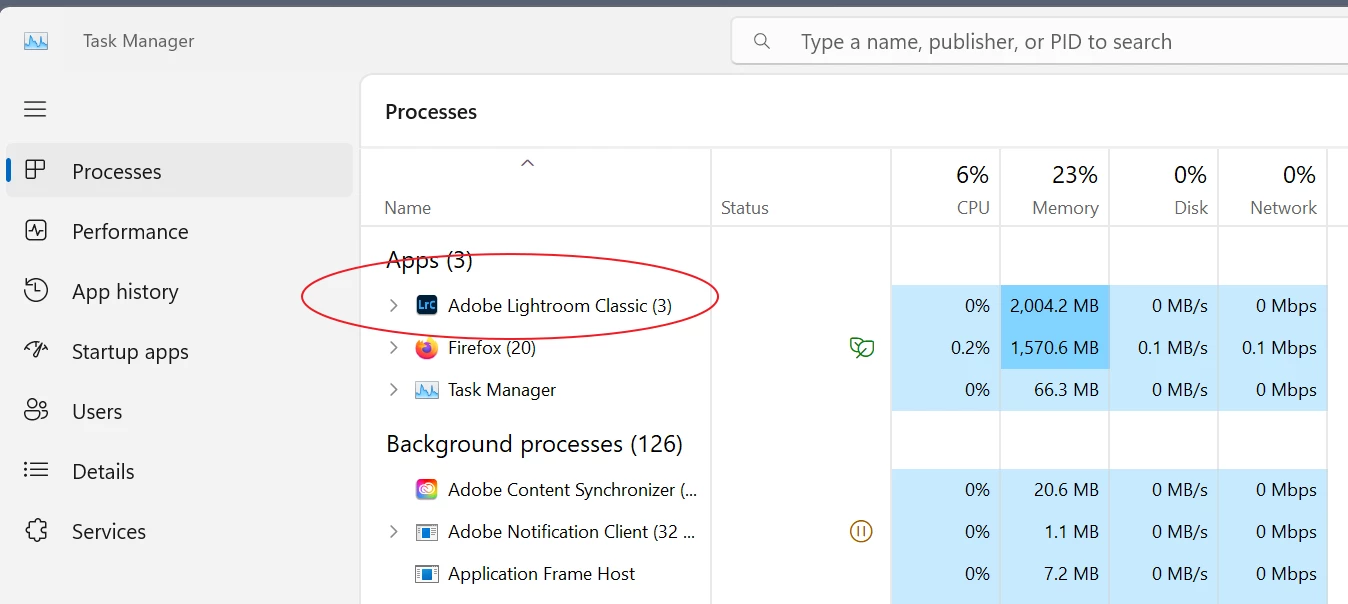
Task: Select the Task Manager process row
Action: [x=845, y=390]
